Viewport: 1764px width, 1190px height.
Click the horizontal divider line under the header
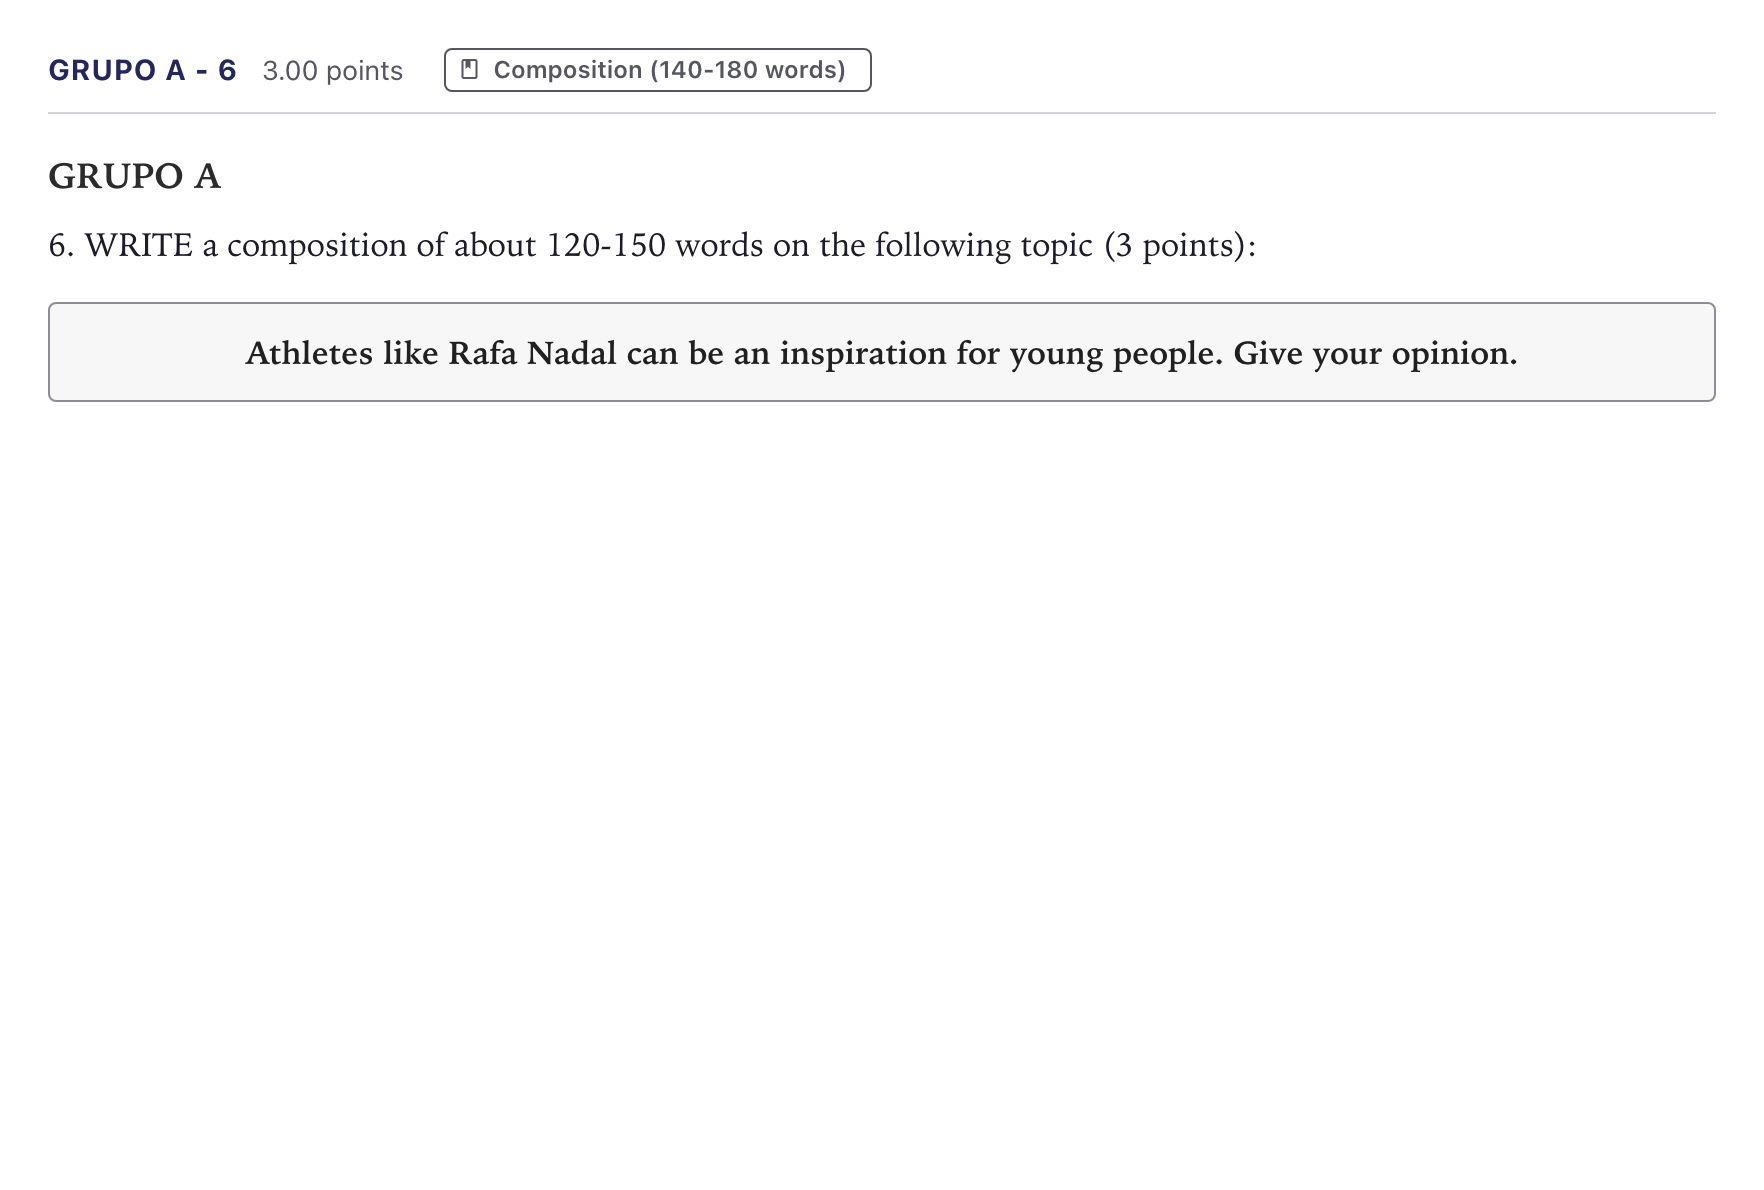coord(882,113)
